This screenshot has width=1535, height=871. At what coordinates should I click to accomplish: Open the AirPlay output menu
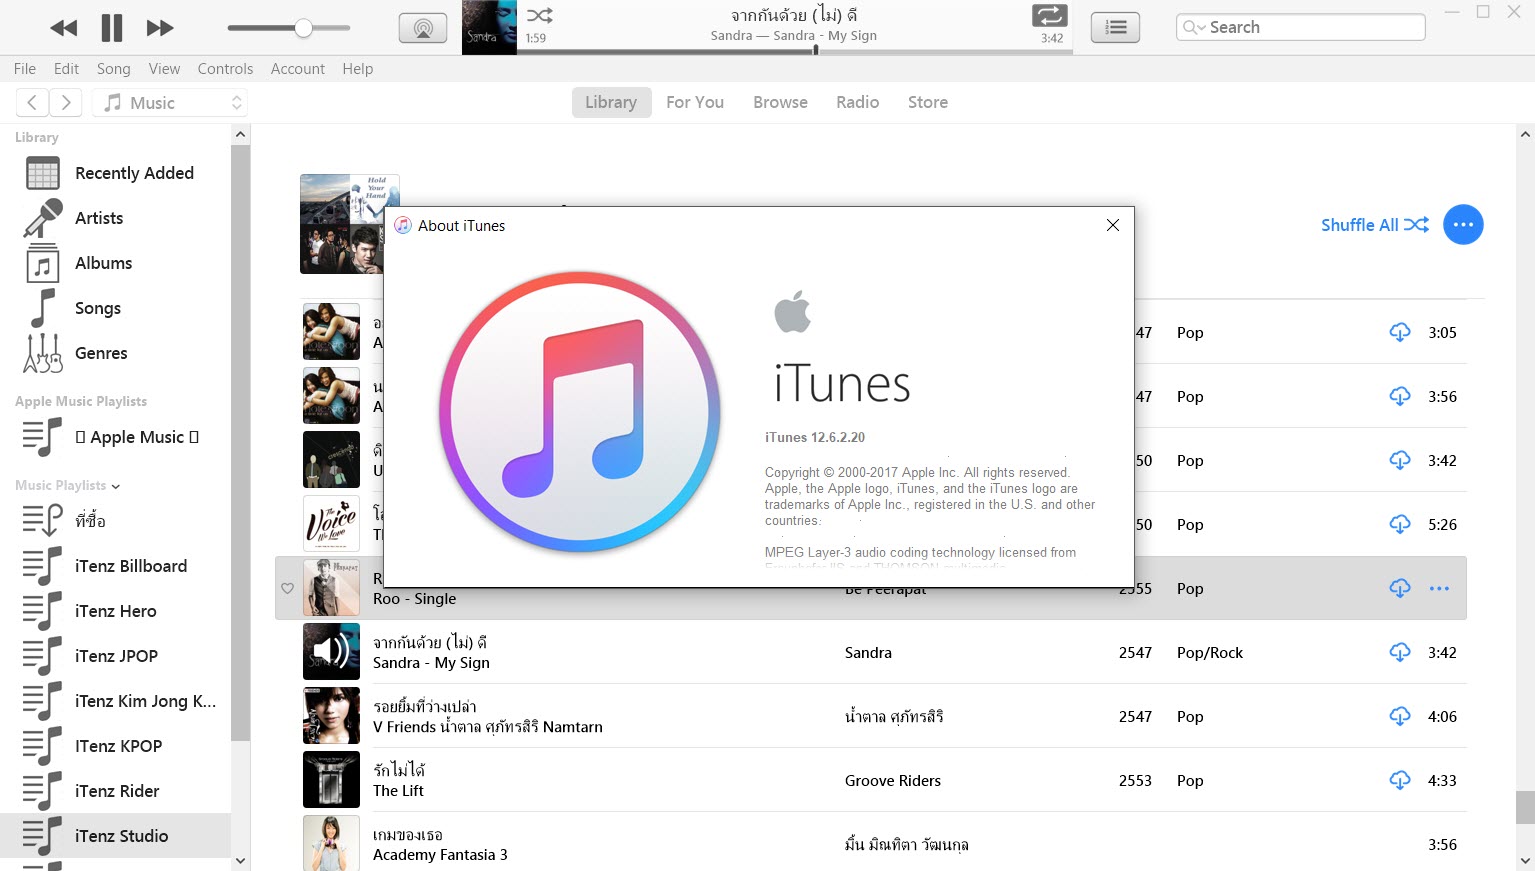click(423, 28)
